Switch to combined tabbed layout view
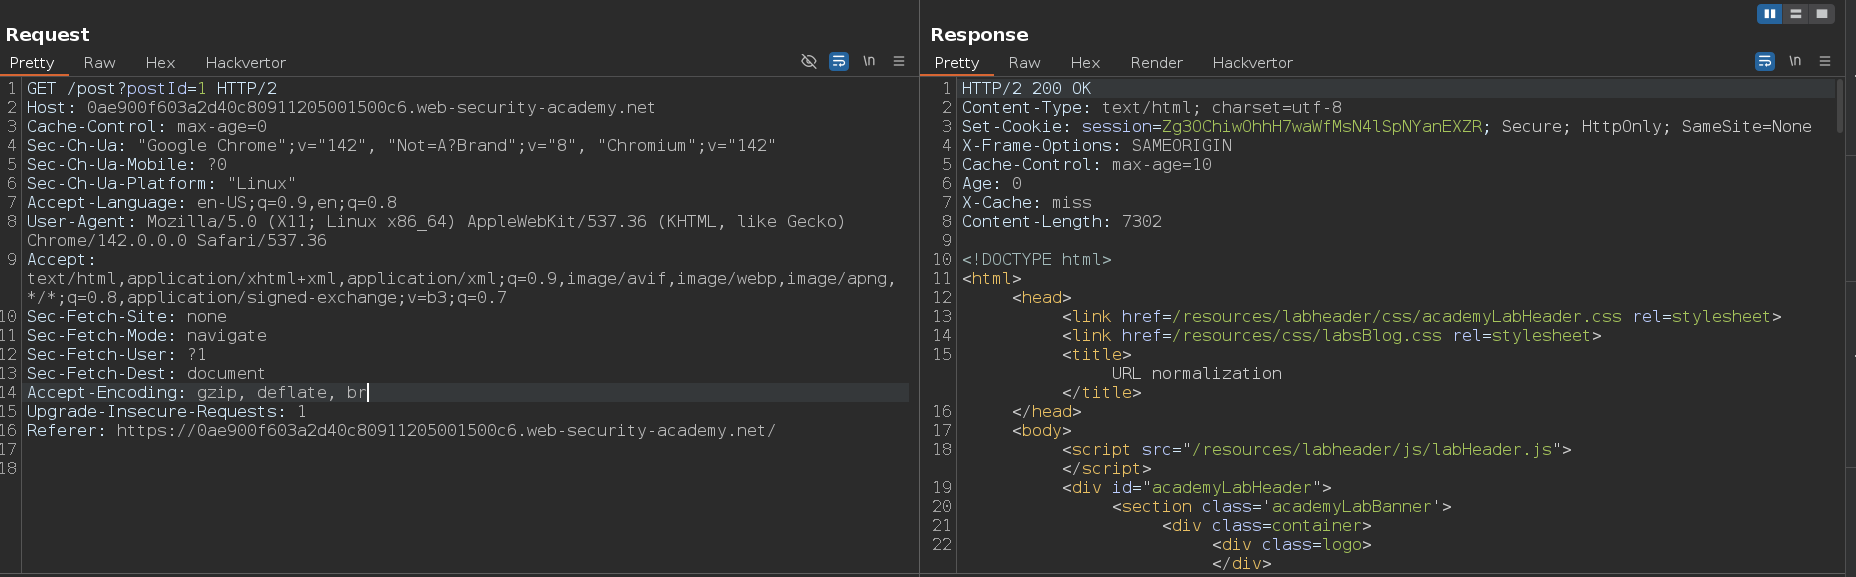This screenshot has width=1856, height=577. [1822, 14]
